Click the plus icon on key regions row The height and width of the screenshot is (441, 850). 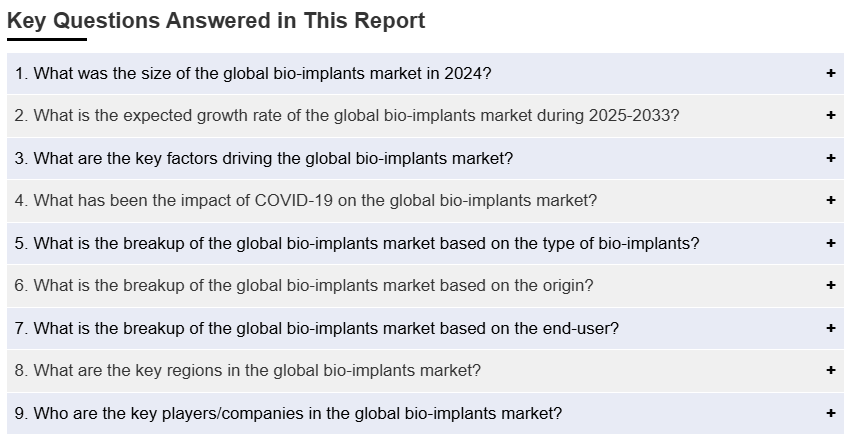tap(831, 370)
